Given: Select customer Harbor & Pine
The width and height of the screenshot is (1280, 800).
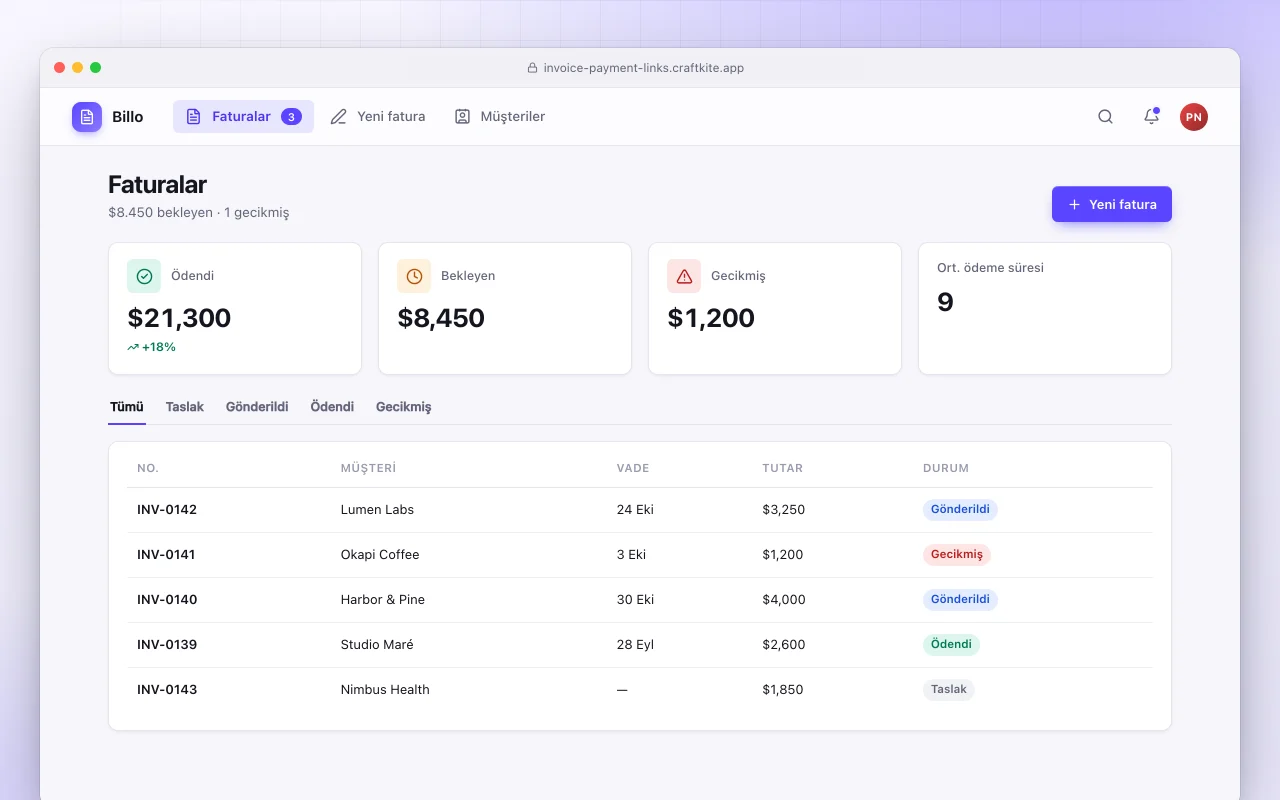Looking at the screenshot, I should (383, 600).
